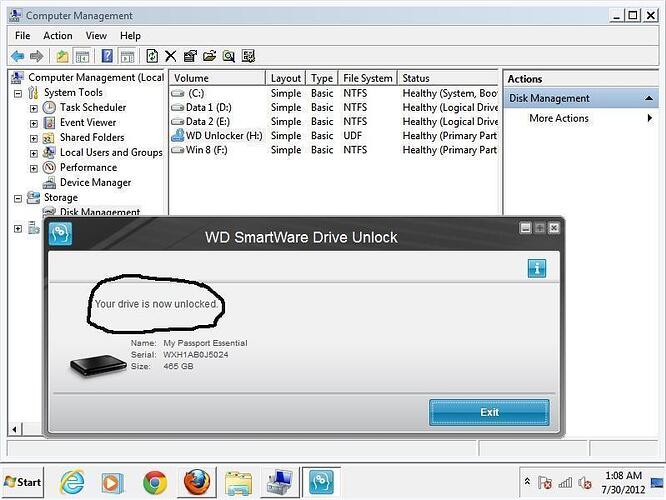Collapse the Disk Management actions section arrow
This screenshot has height=500, width=666.
(x=649, y=98)
